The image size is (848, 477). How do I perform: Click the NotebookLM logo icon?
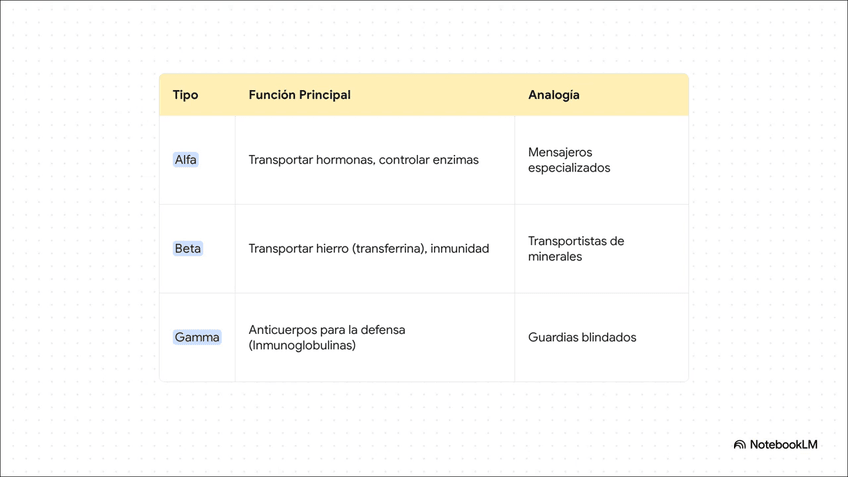click(x=740, y=444)
